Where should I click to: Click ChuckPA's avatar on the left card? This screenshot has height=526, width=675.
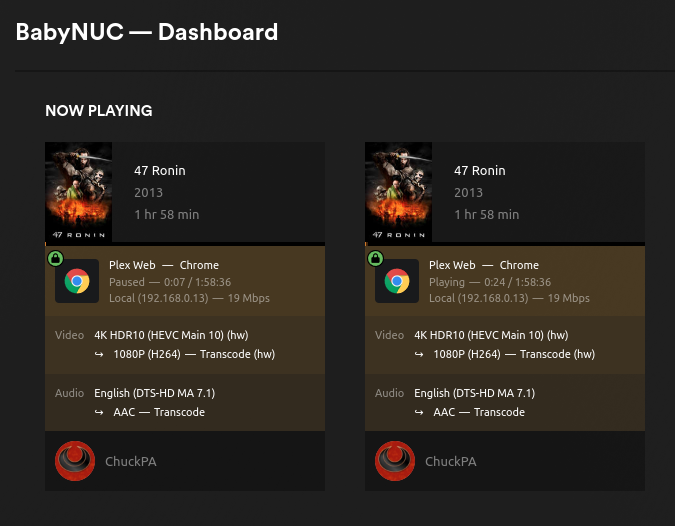74,461
